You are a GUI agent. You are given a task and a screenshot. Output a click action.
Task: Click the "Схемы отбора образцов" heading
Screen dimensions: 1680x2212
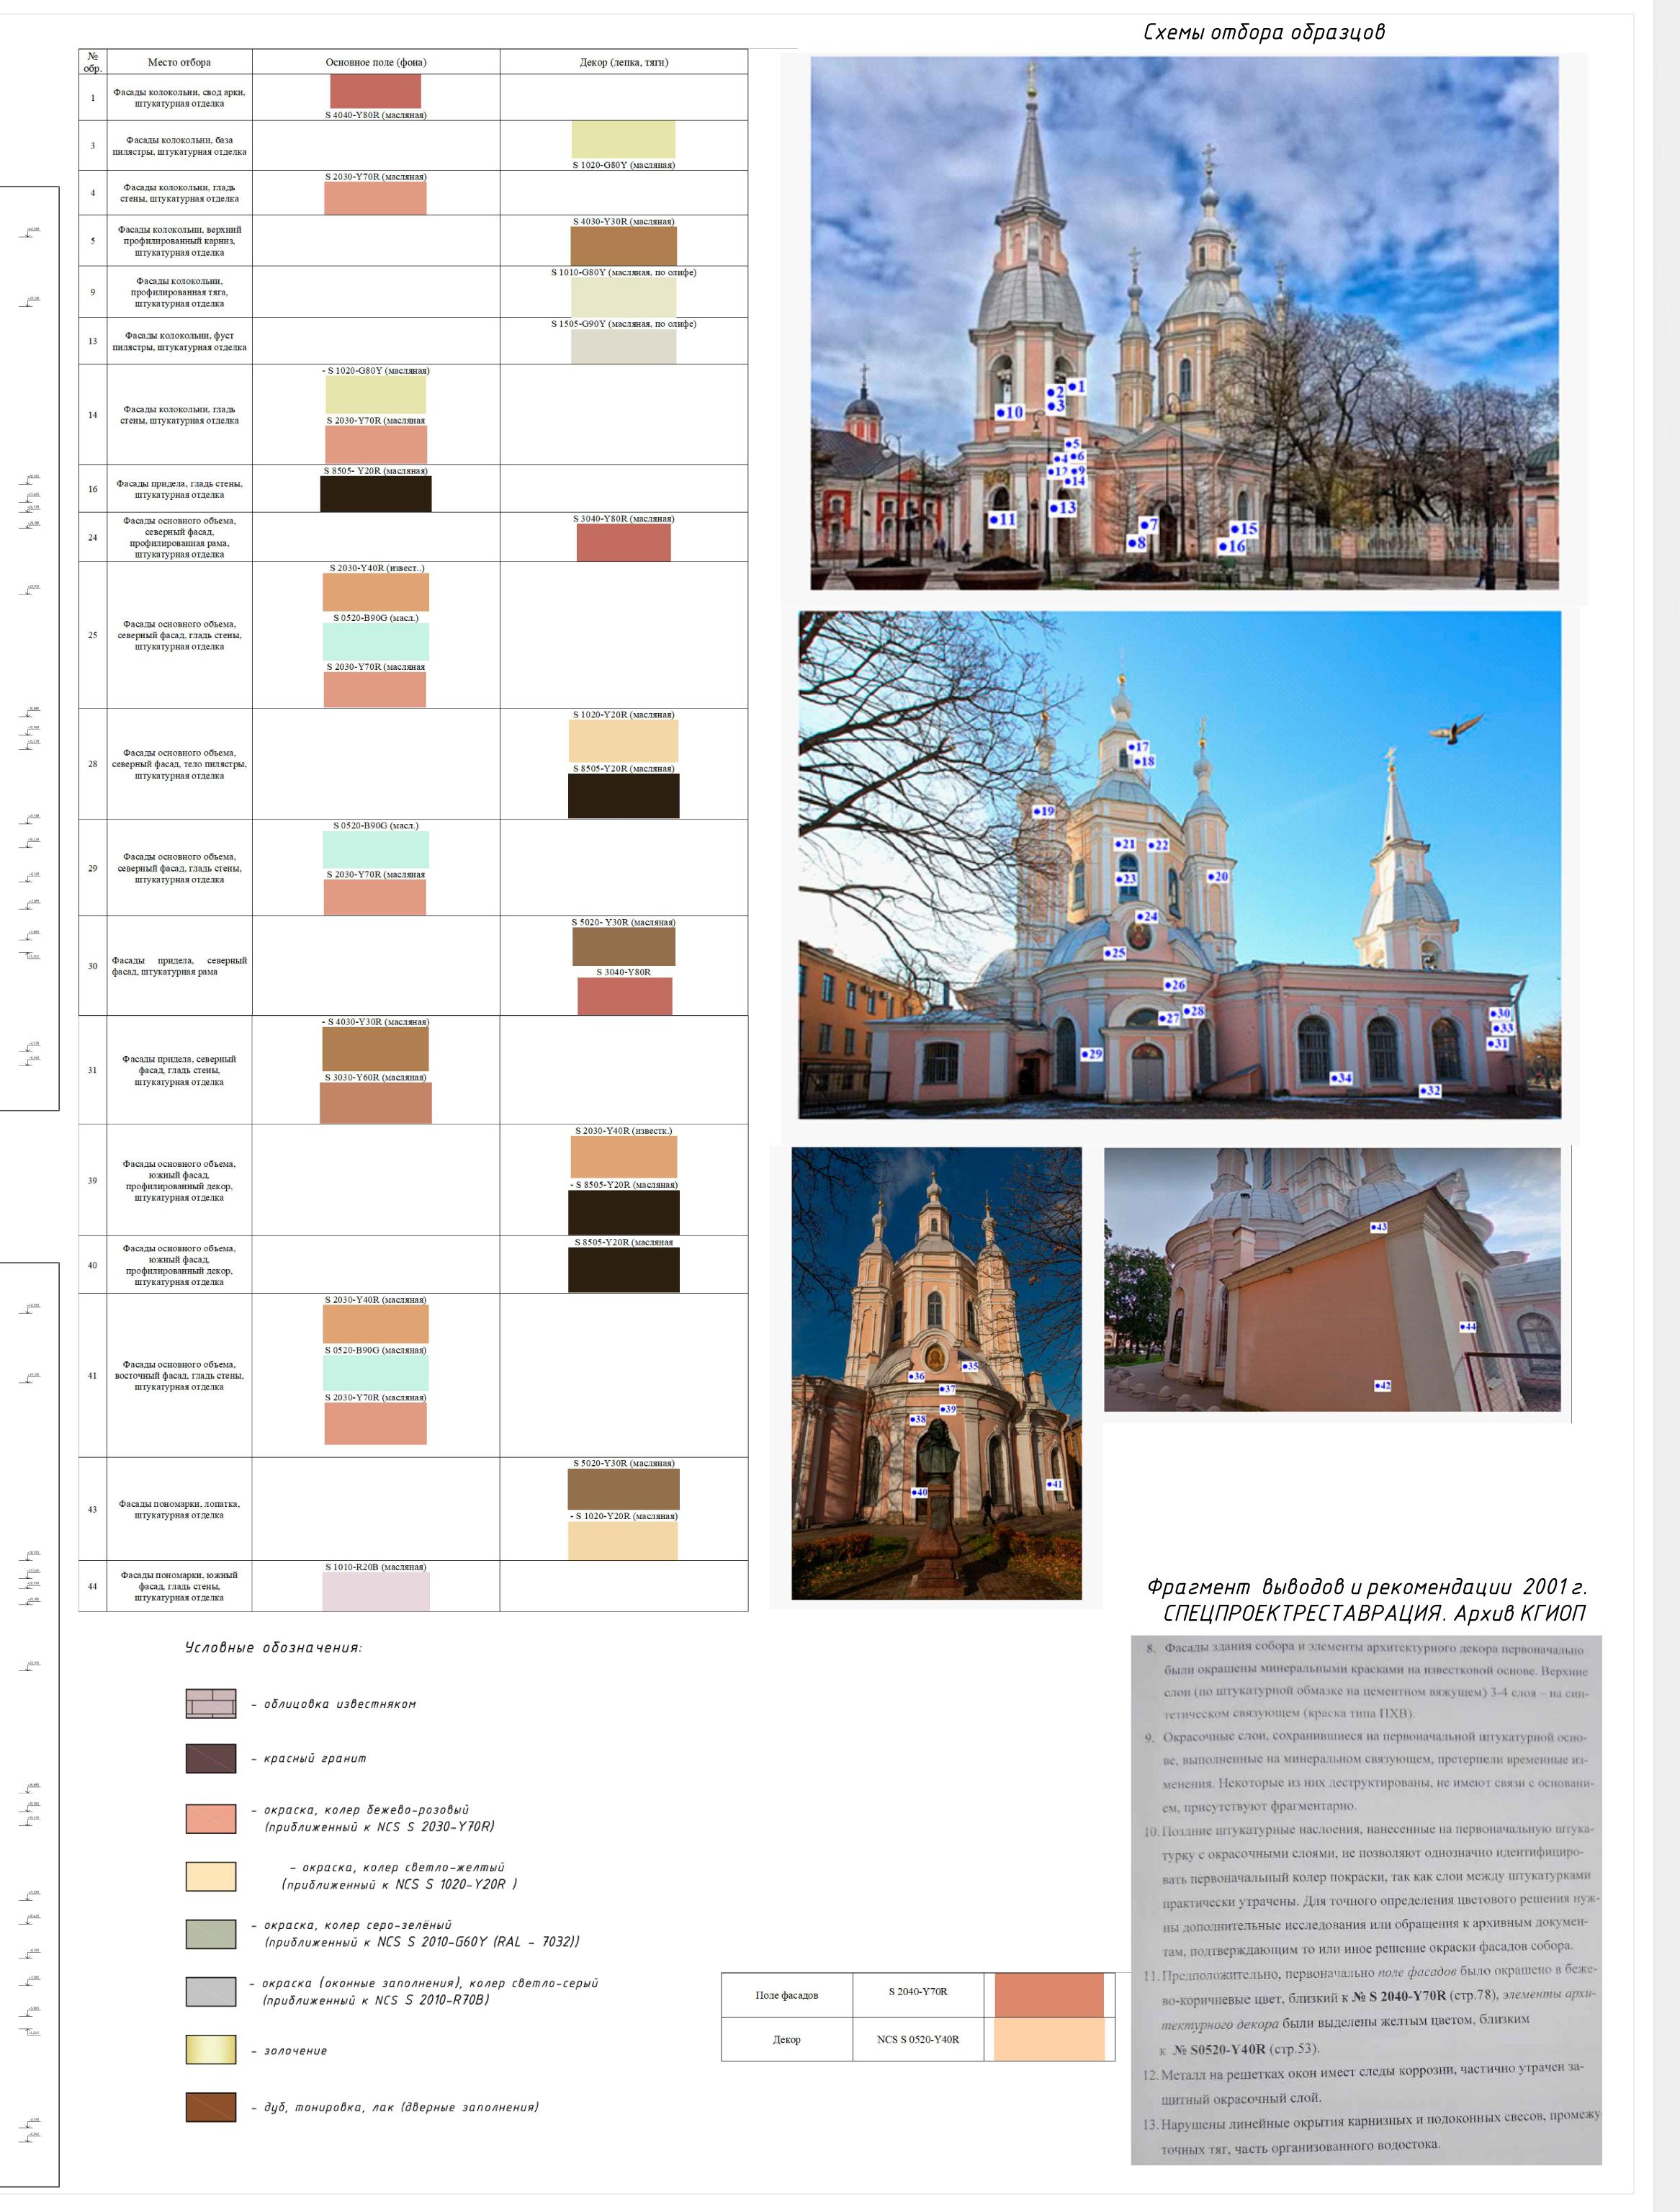click(1264, 32)
